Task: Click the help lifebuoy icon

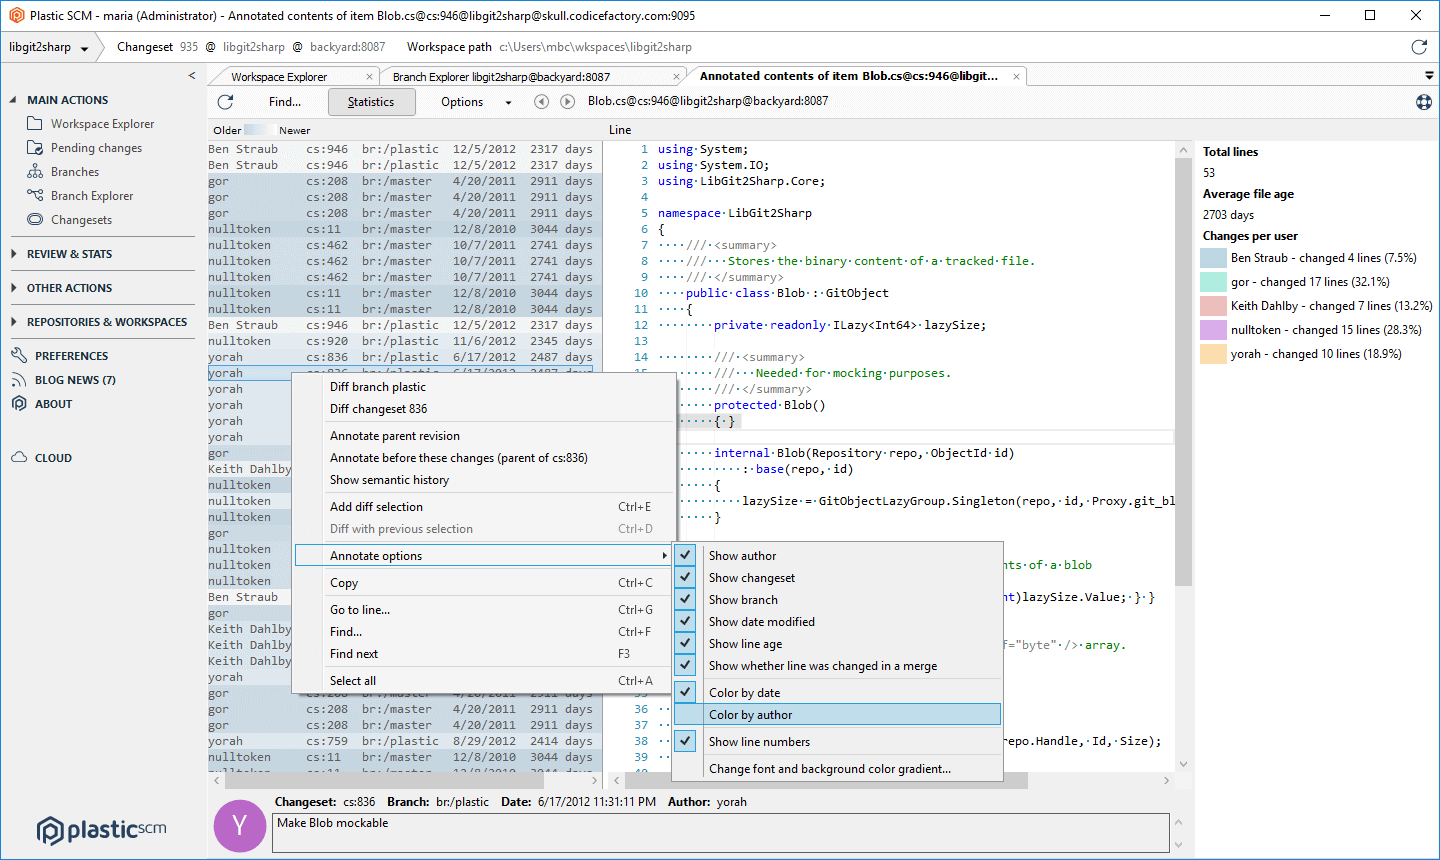Action: pyautogui.click(x=1424, y=102)
